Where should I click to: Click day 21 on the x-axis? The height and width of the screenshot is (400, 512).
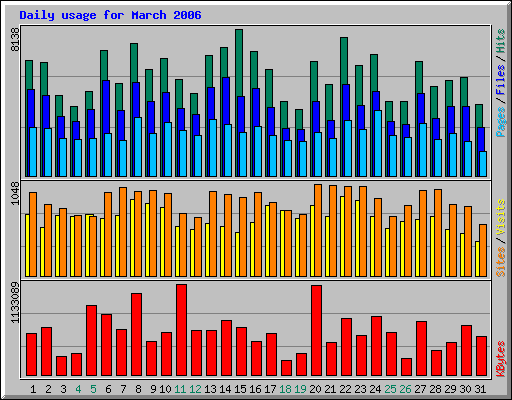click(330, 389)
